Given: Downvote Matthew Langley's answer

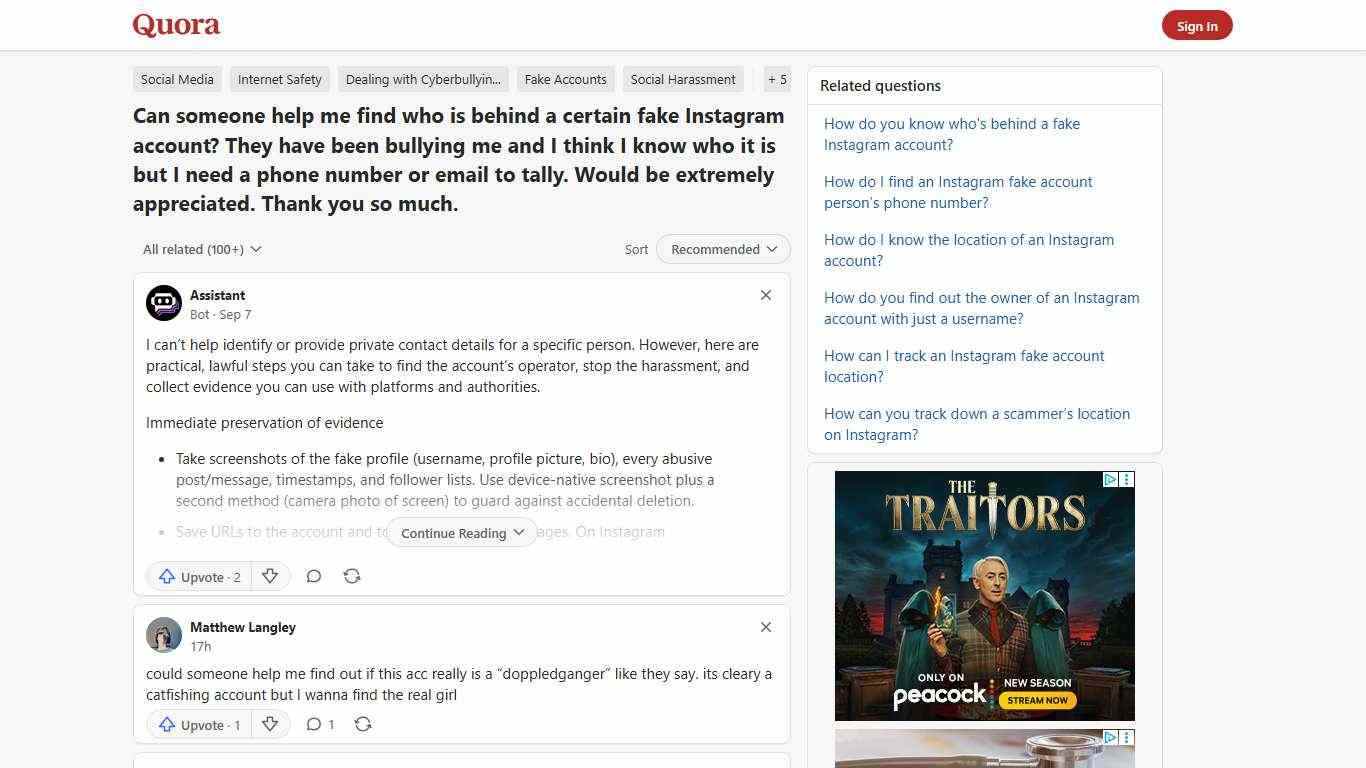Looking at the screenshot, I should (269, 724).
